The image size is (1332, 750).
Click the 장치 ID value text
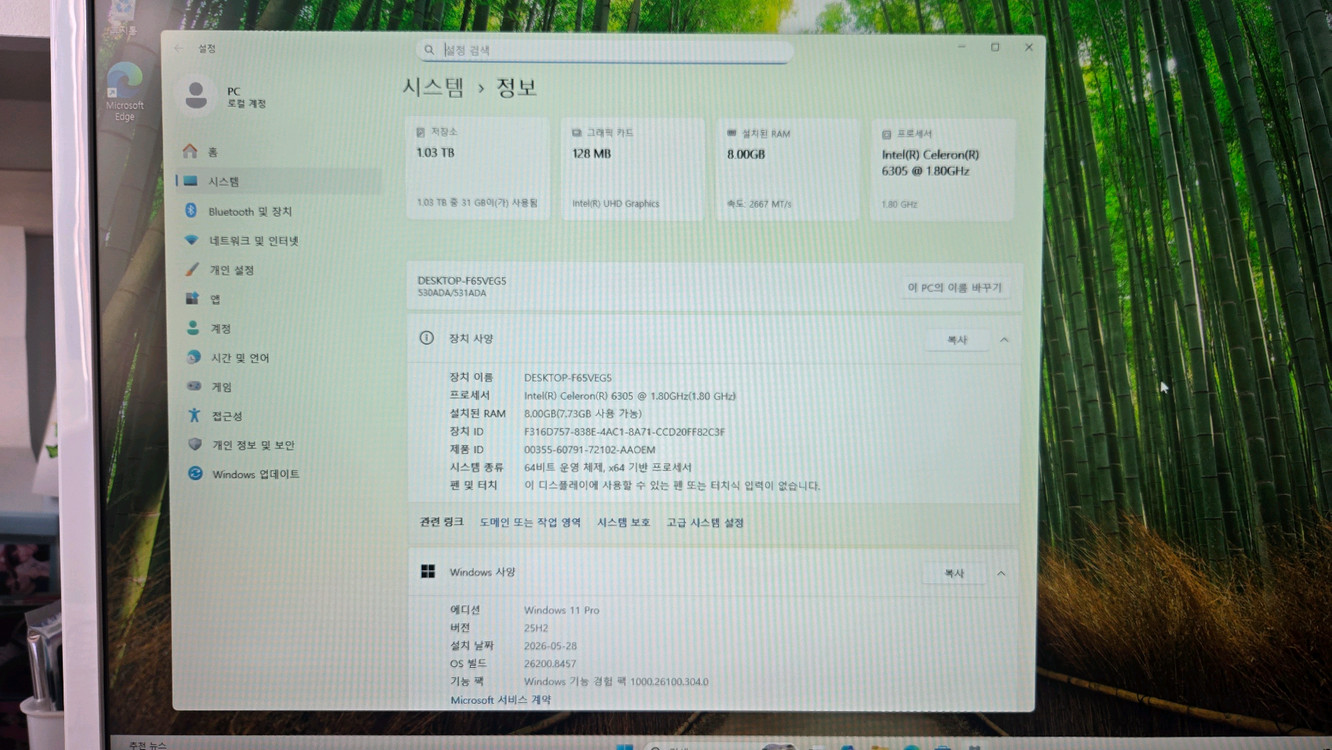coord(624,432)
